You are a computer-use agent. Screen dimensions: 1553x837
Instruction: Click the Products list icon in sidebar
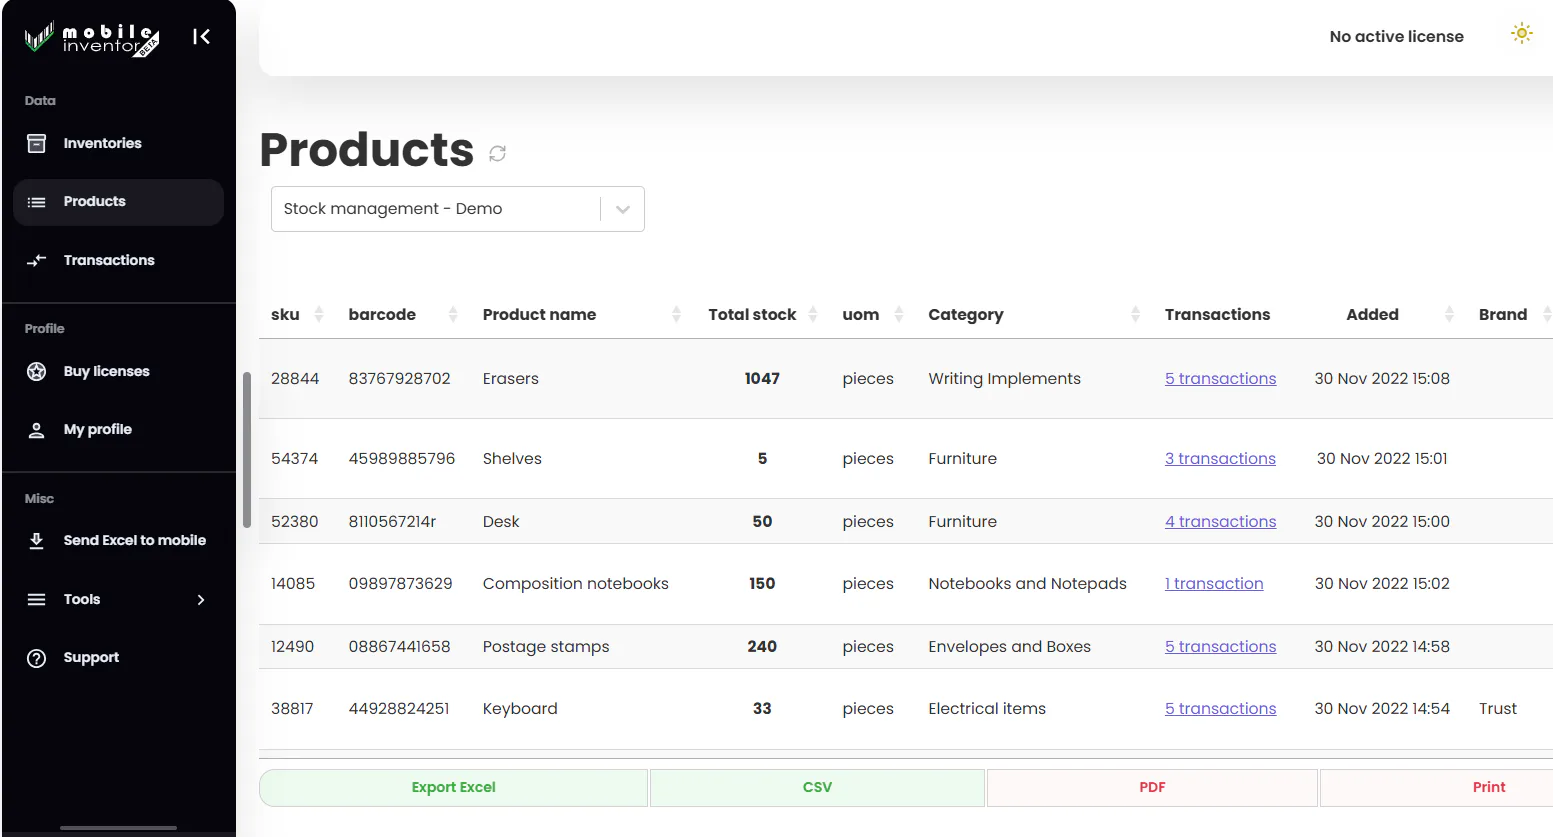(x=36, y=202)
